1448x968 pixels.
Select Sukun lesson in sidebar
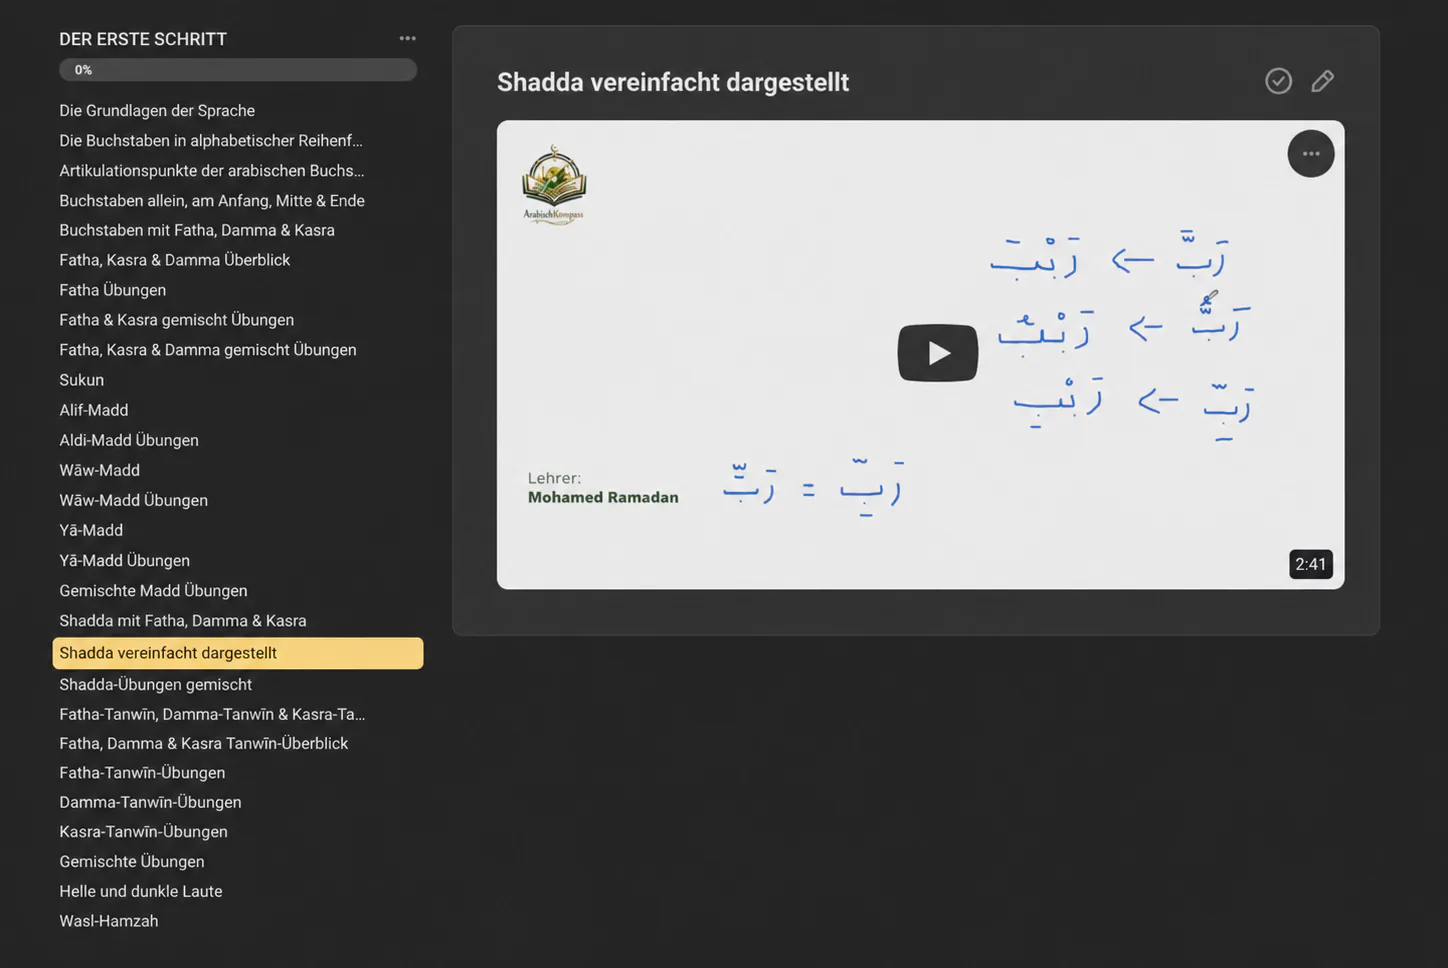point(81,380)
